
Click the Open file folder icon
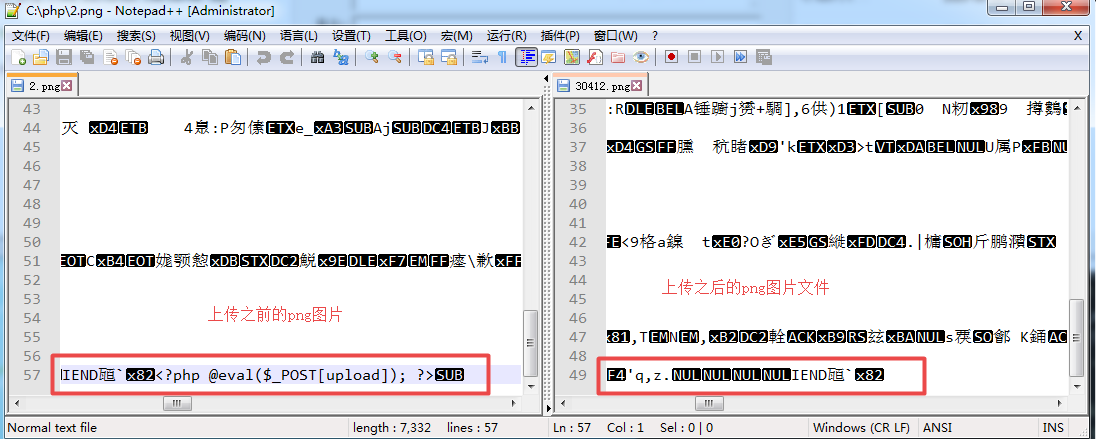tap(41, 57)
